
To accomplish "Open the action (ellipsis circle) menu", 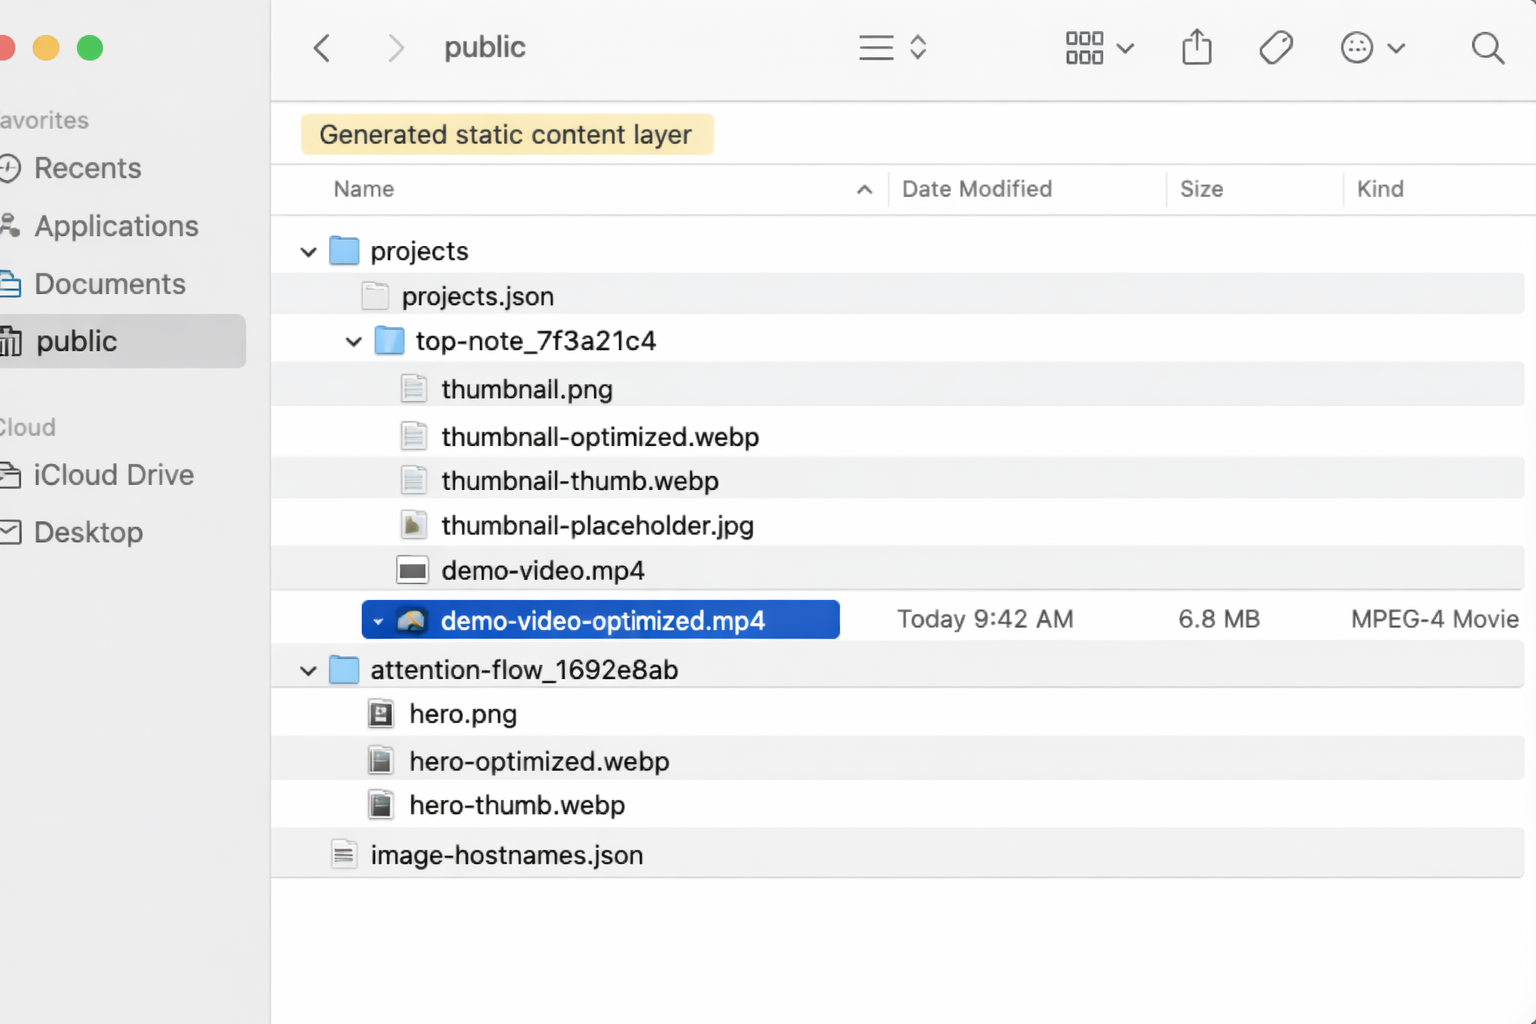I will coord(1372,48).
